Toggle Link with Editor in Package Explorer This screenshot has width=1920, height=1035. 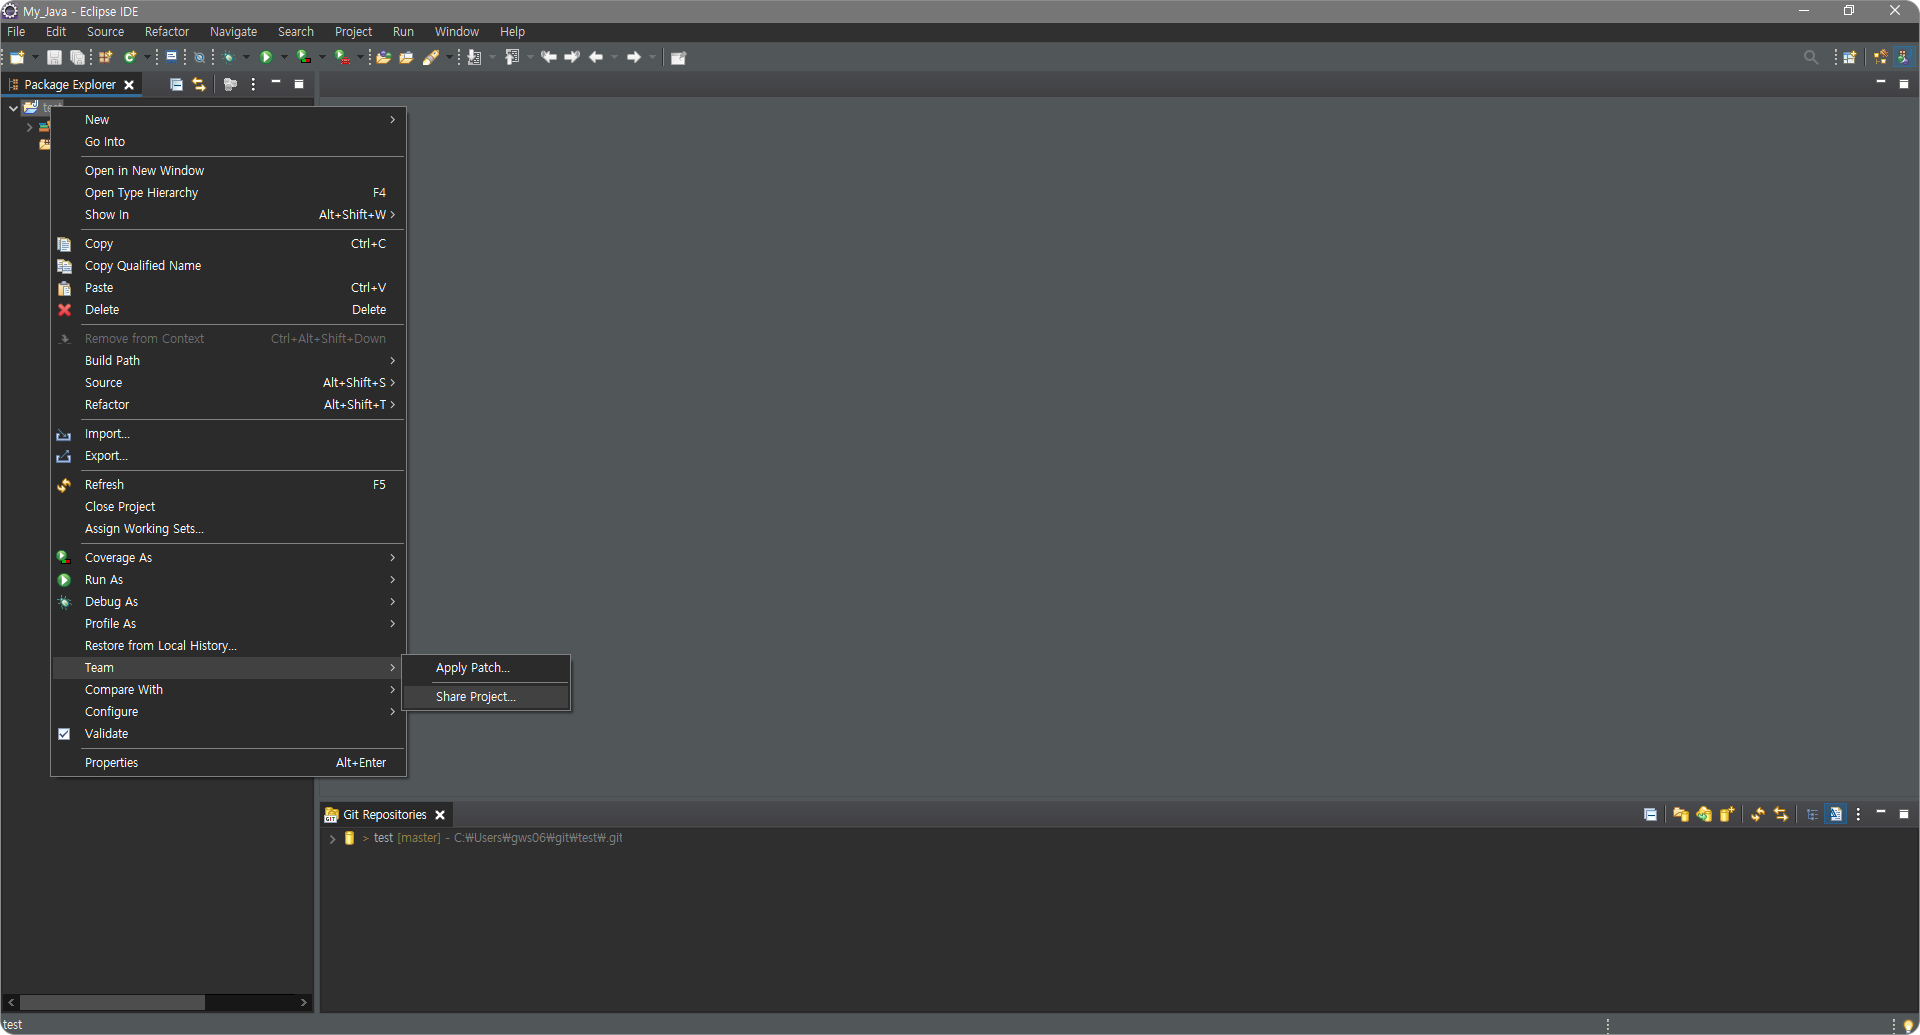[x=199, y=85]
